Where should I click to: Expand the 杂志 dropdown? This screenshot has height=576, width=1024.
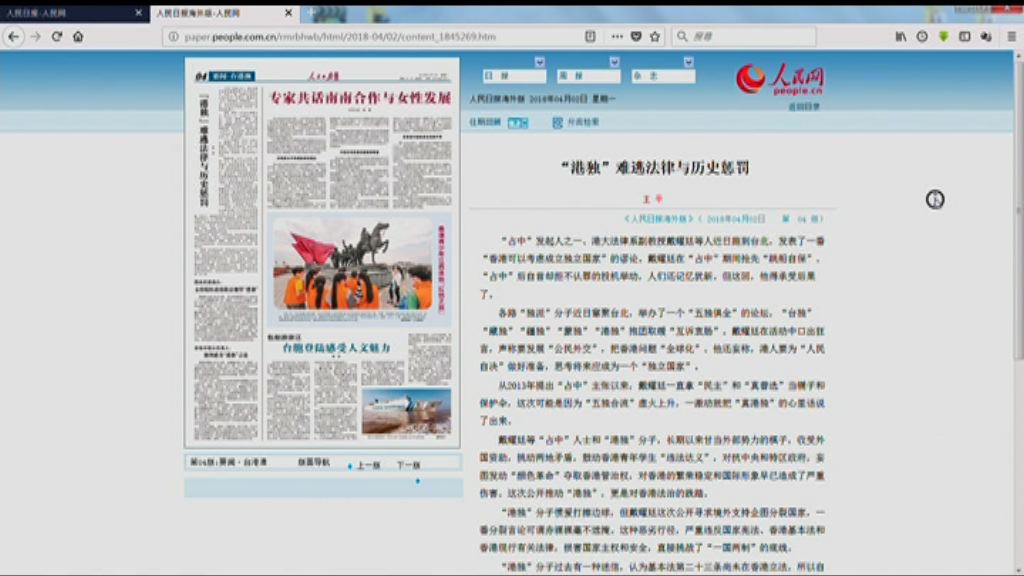(x=688, y=63)
